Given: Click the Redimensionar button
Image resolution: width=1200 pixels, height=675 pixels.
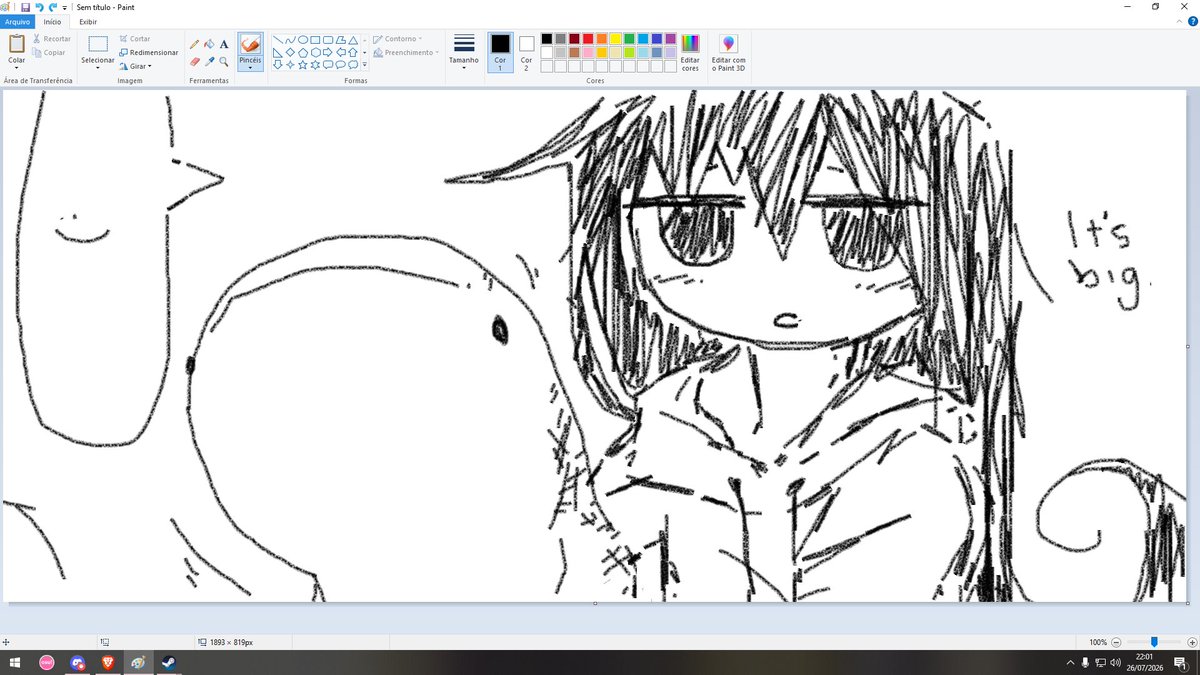Looking at the screenshot, I should coord(148,52).
